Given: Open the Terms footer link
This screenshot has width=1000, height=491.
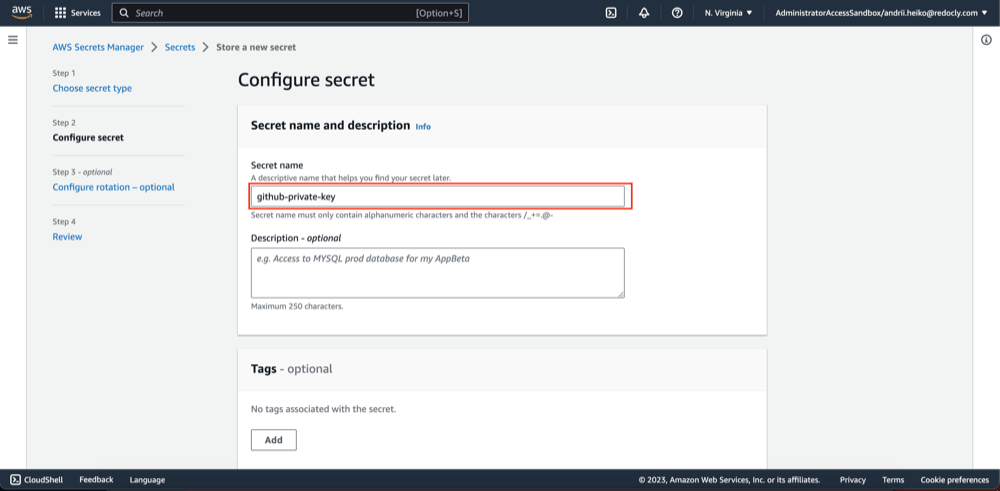Looking at the screenshot, I should click(x=893, y=480).
